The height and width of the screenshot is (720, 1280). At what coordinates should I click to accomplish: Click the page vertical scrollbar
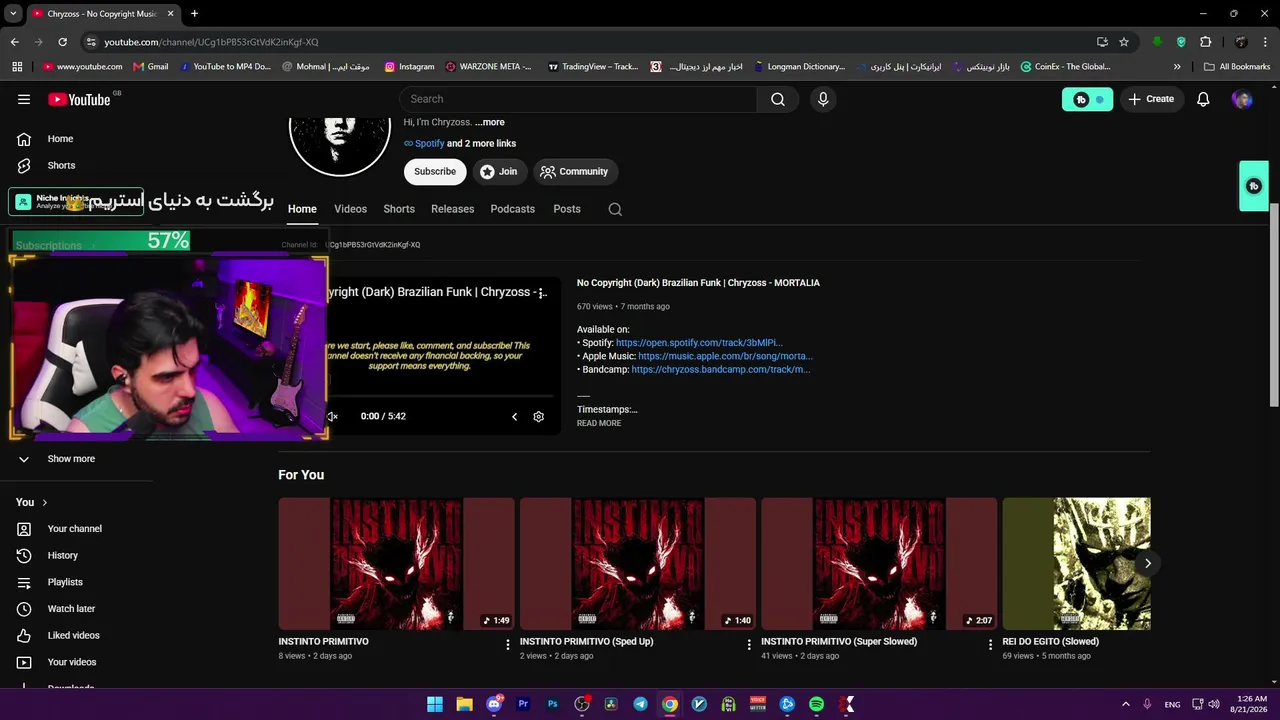tap(1274, 304)
